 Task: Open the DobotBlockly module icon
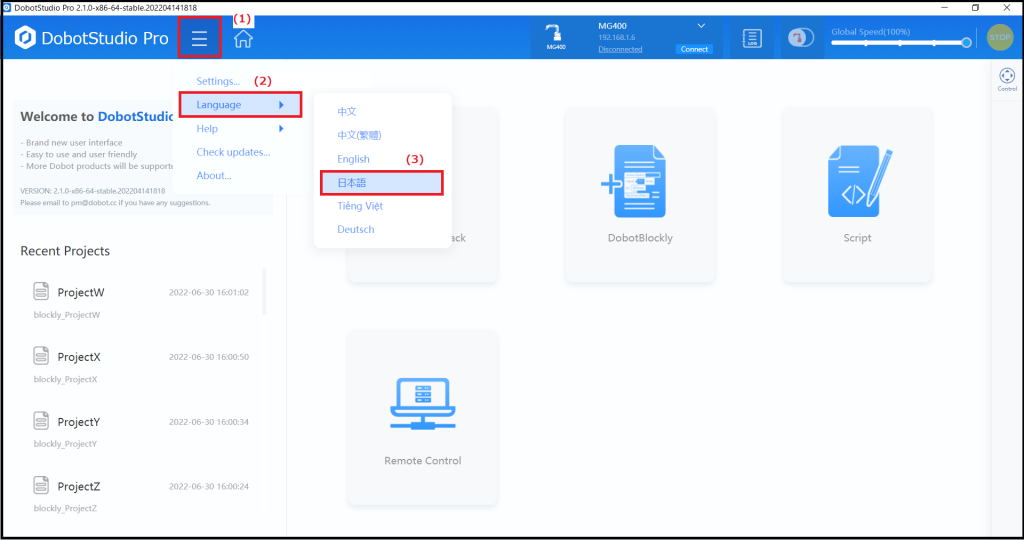[x=633, y=181]
